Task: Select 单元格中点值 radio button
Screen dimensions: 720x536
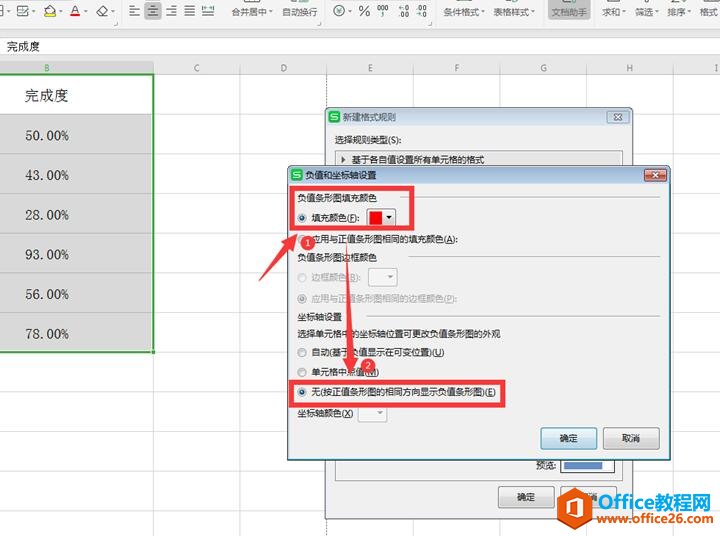Action: [302, 372]
